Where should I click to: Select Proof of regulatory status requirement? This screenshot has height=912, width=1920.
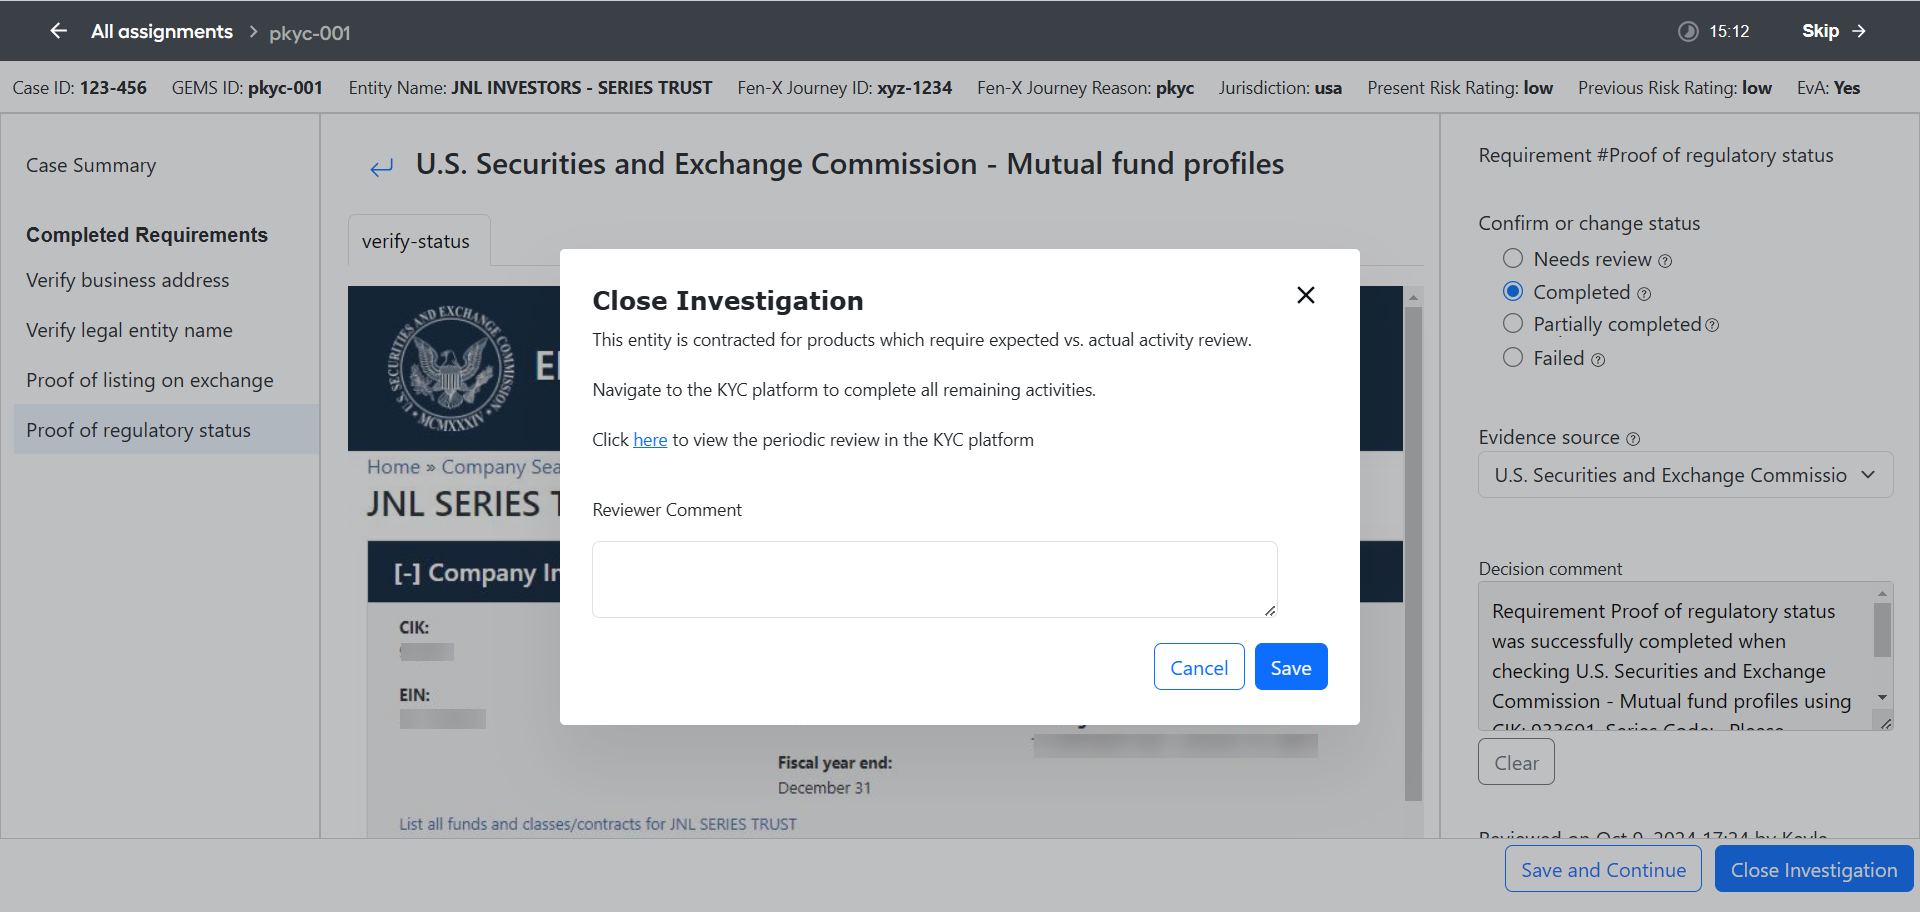[x=167, y=430]
